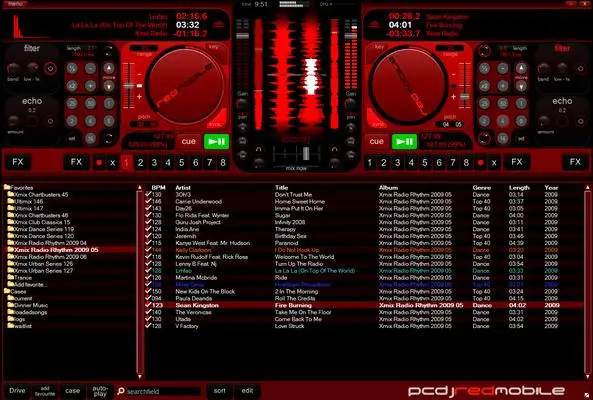Click the left deck jog wheel platter
The image size is (593, 400).
point(185,86)
